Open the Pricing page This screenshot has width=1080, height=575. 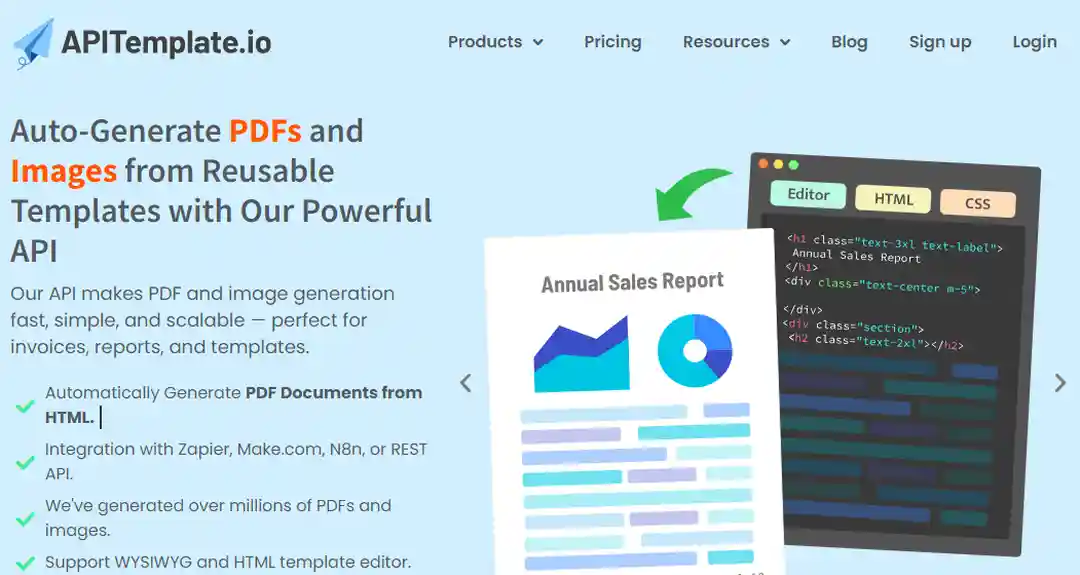[x=612, y=42]
